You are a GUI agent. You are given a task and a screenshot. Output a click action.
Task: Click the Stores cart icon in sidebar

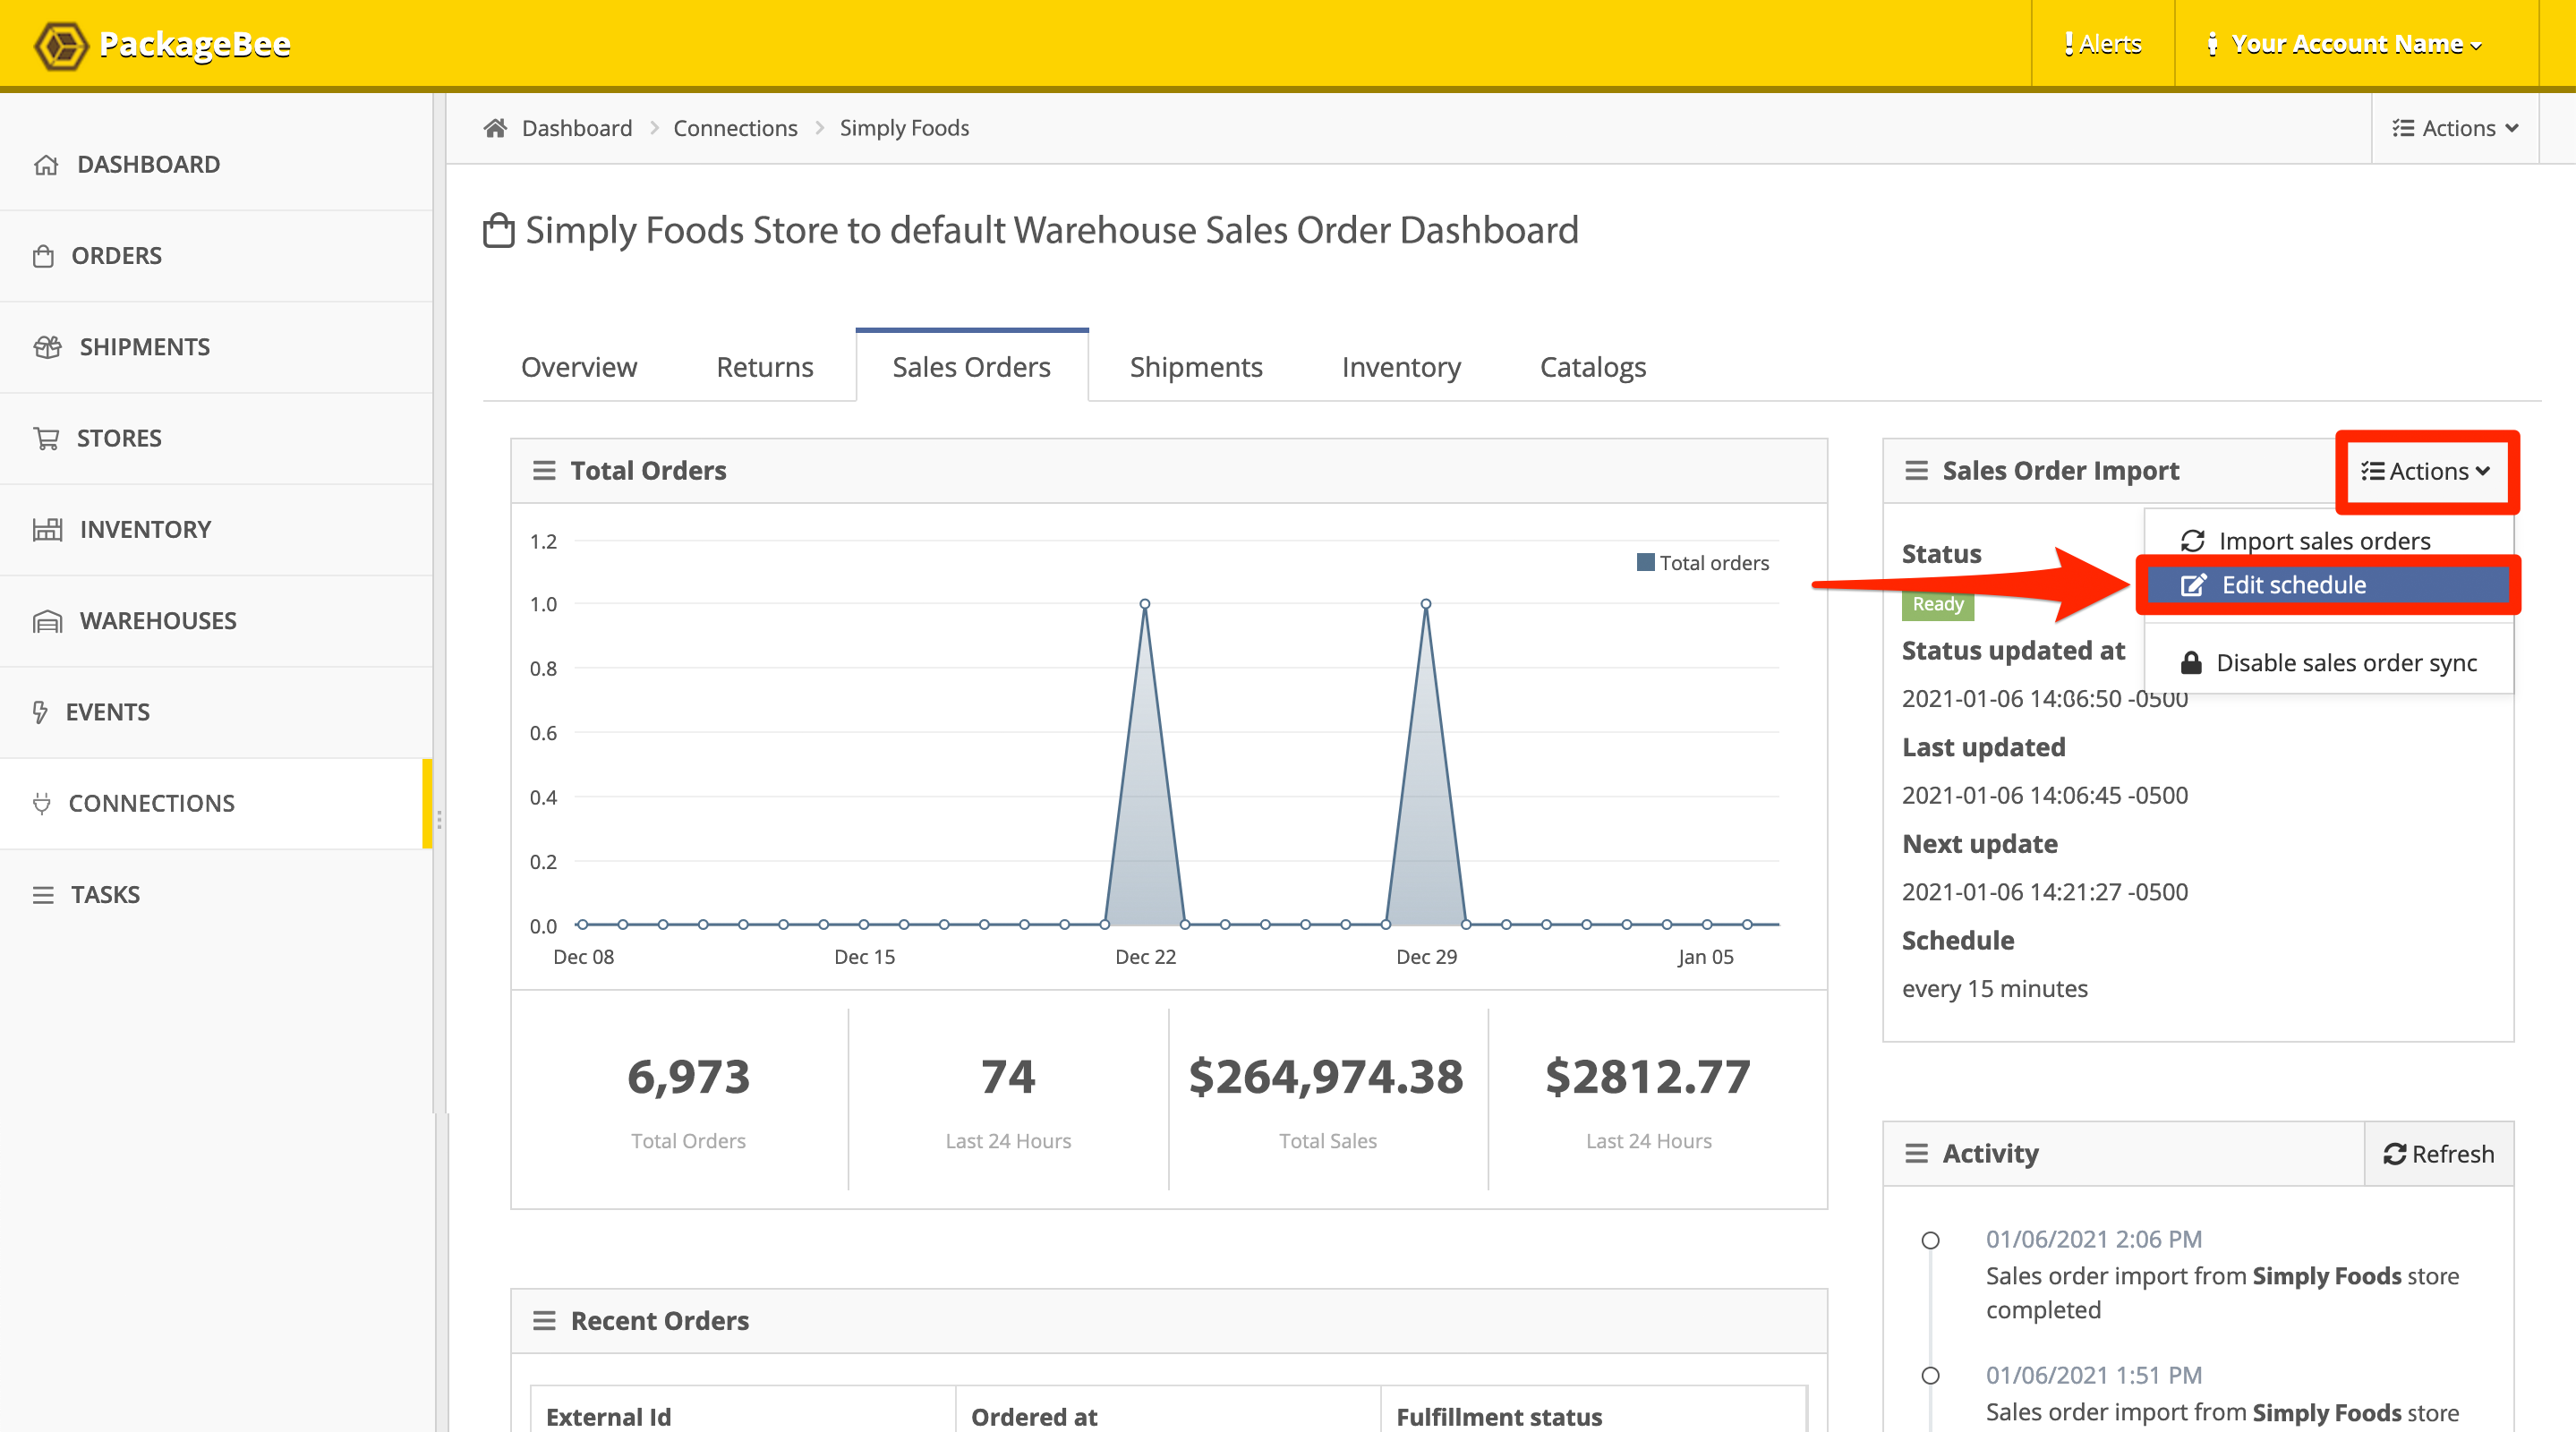click(46, 438)
